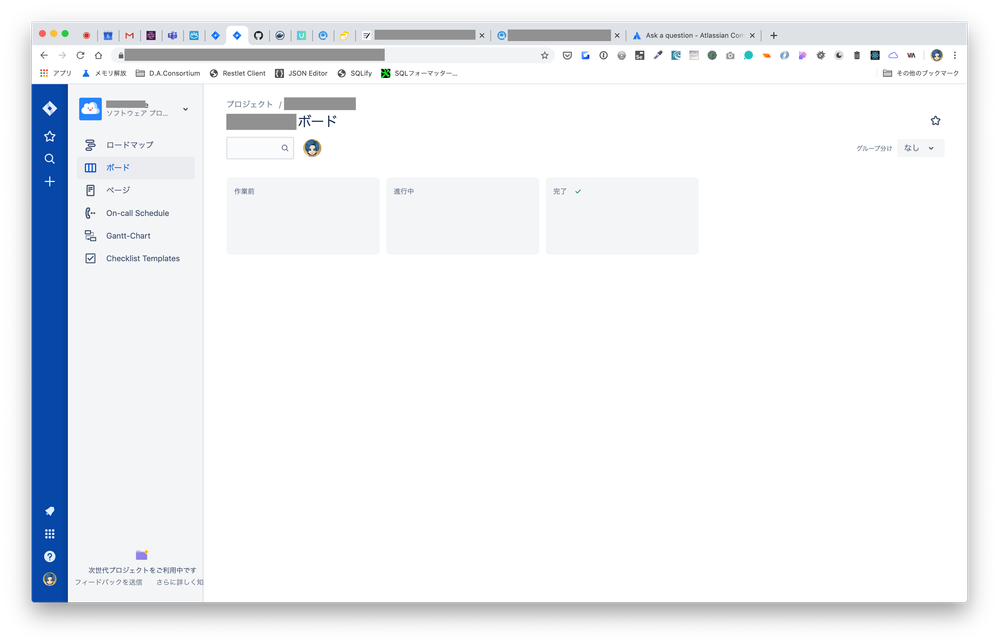Image resolution: width=999 pixels, height=644 pixels.
Task: Open notifications megaphone icon in blue sidebar
Action: point(50,511)
